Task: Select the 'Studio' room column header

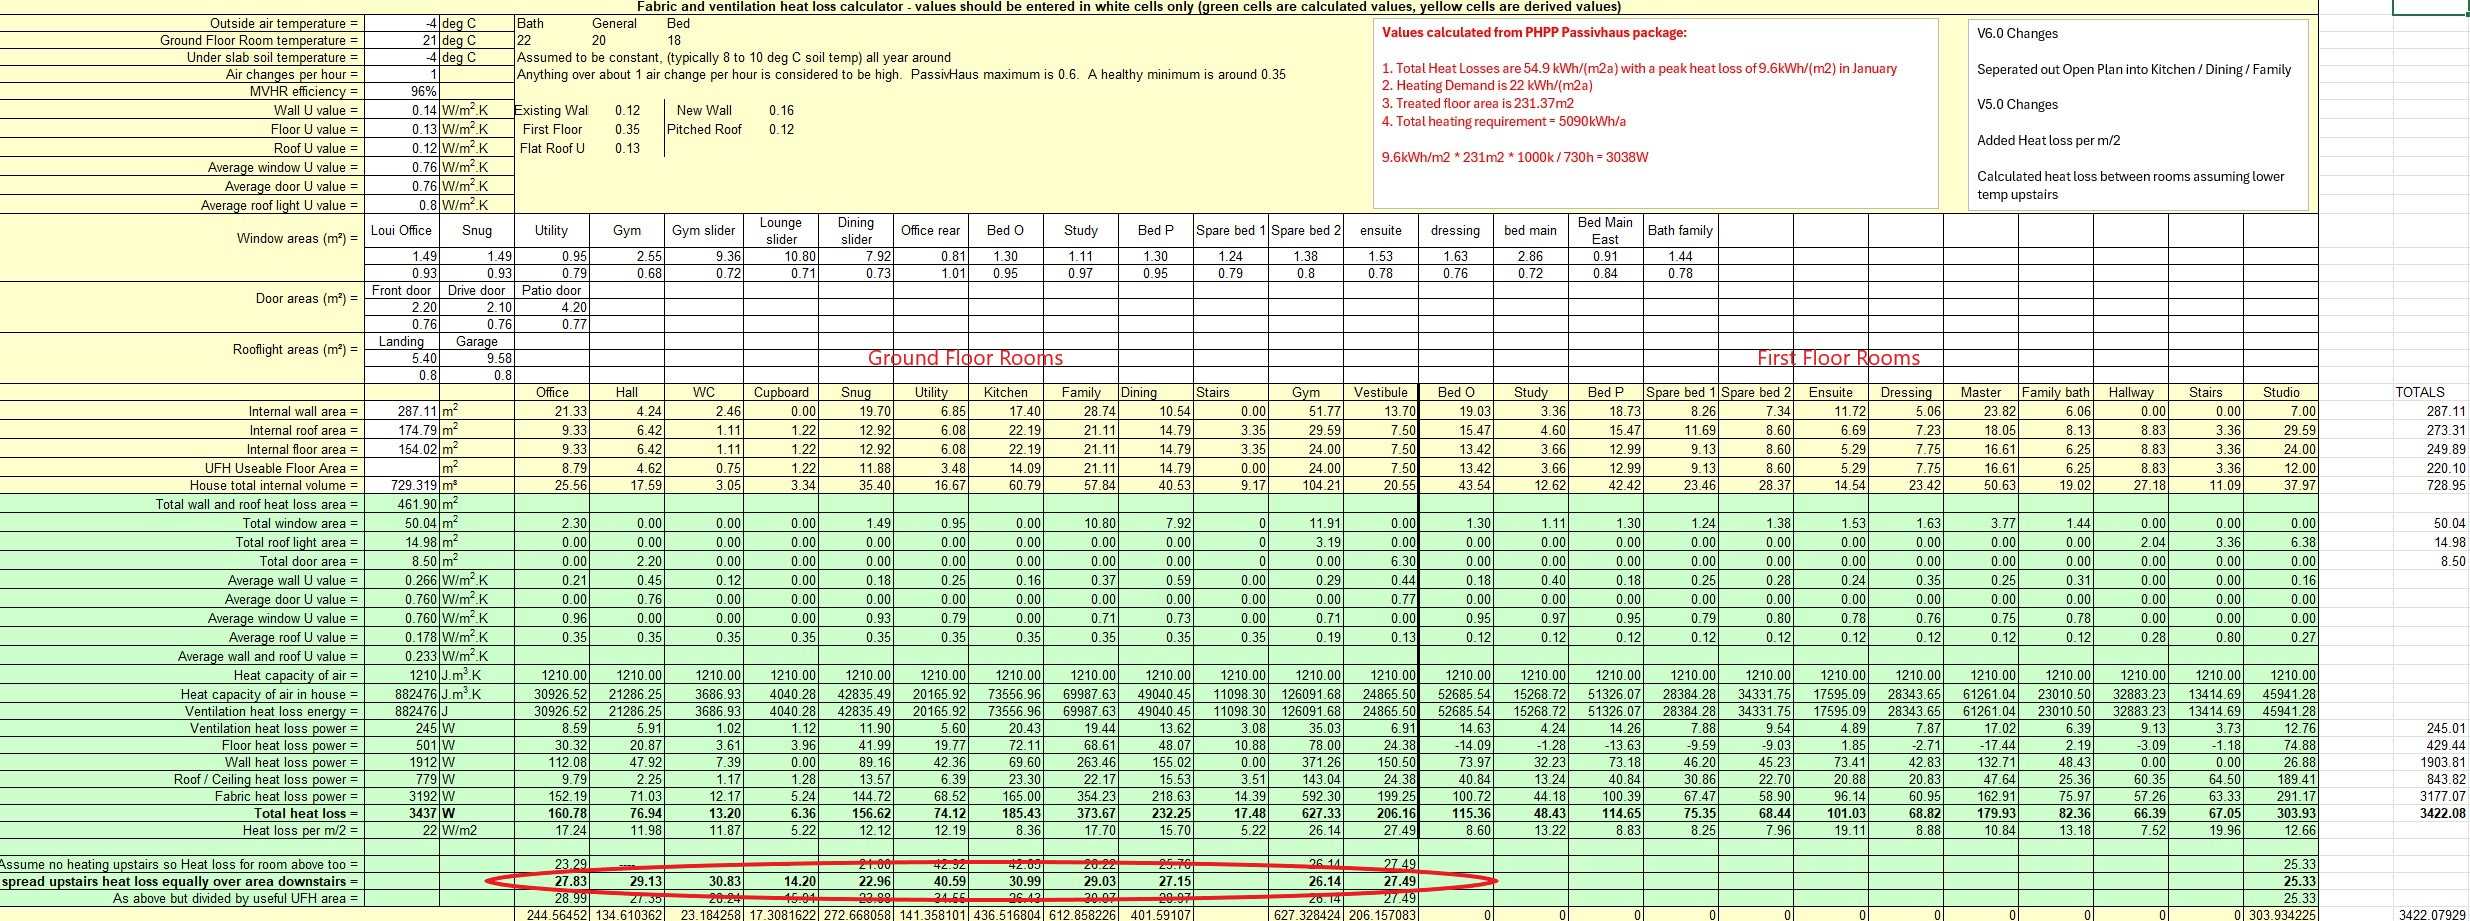Action: [x=2281, y=392]
